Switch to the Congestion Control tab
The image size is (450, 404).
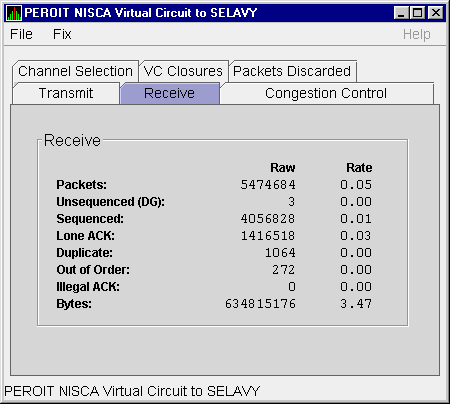(326, 93)
